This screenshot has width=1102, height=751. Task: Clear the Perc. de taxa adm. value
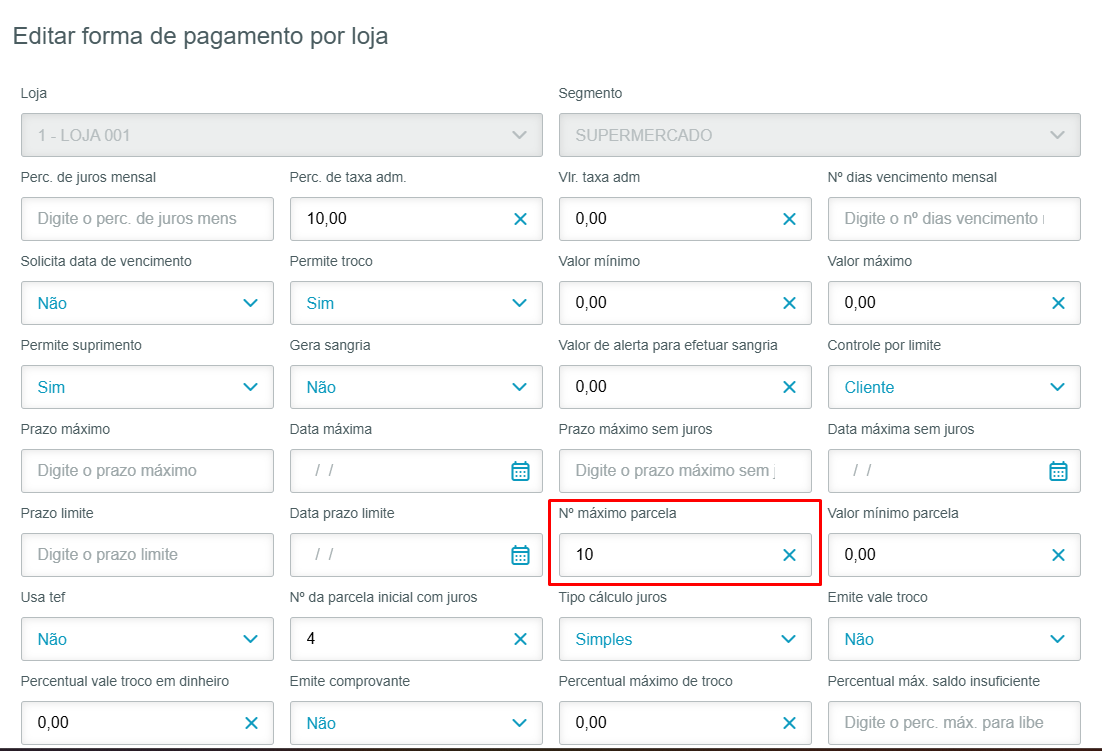tap(520, 219)
